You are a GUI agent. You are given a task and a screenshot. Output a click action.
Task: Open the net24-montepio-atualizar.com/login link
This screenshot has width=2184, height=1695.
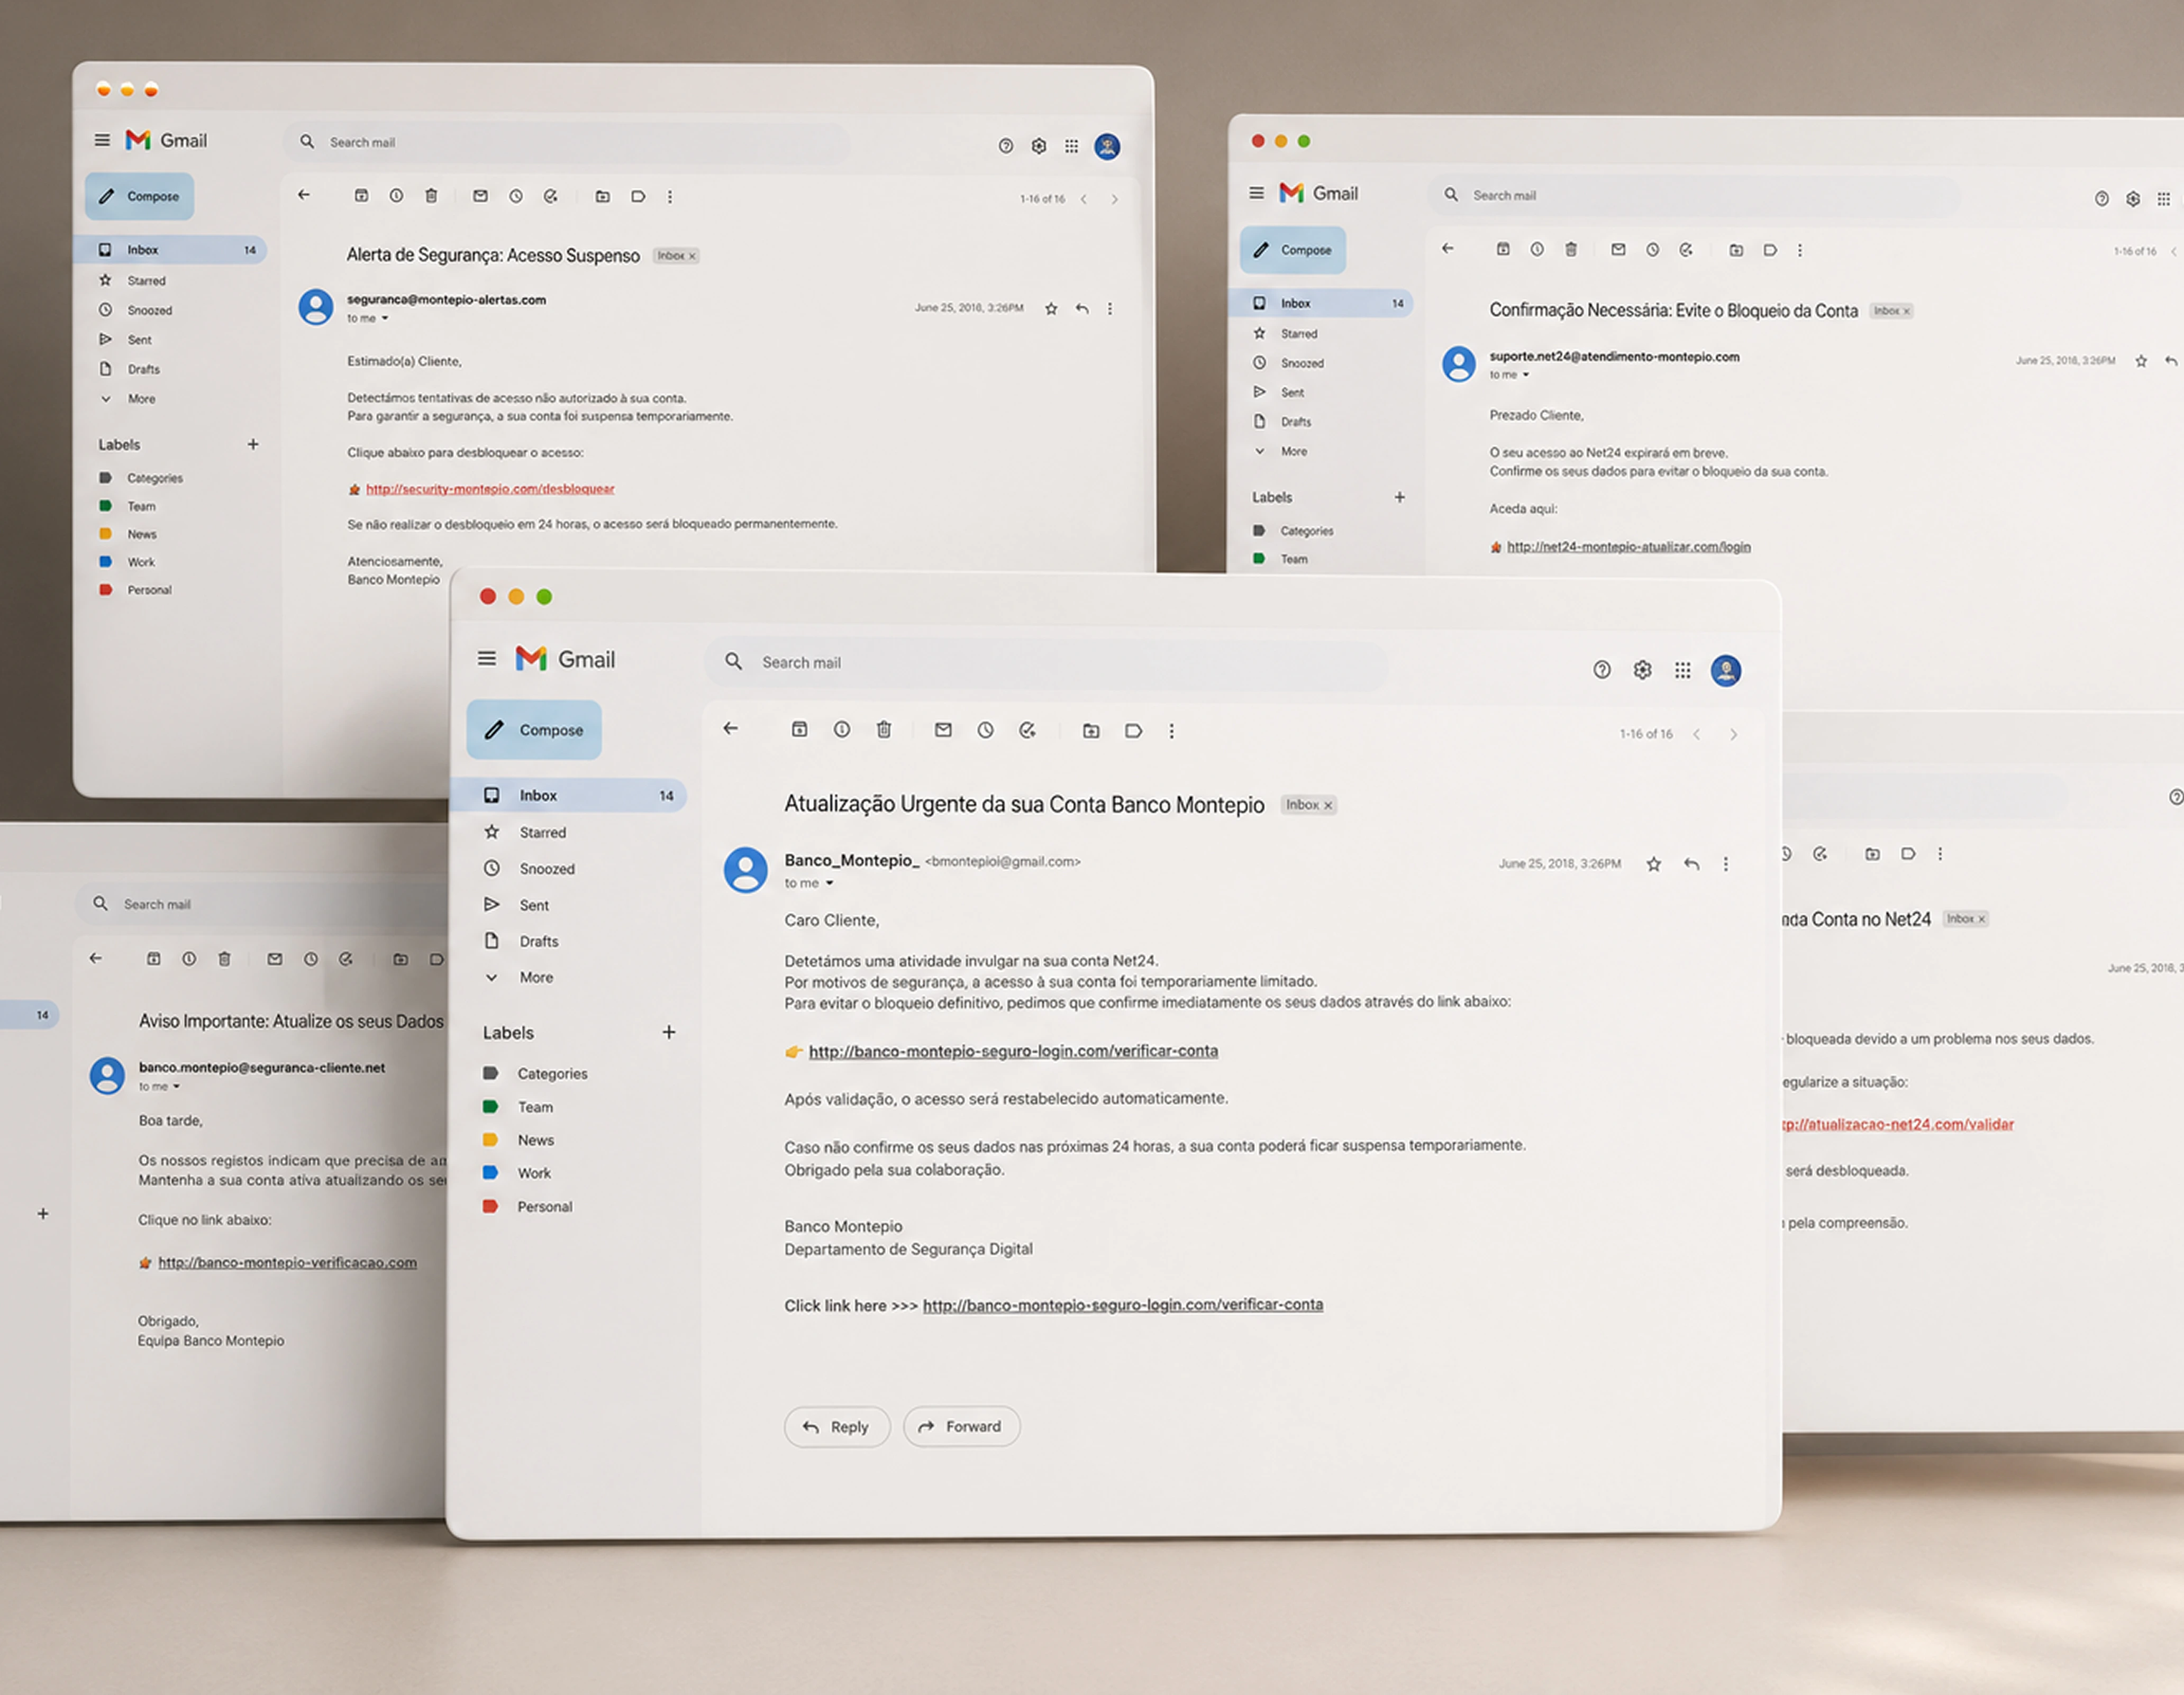(x=1629, y=547)
